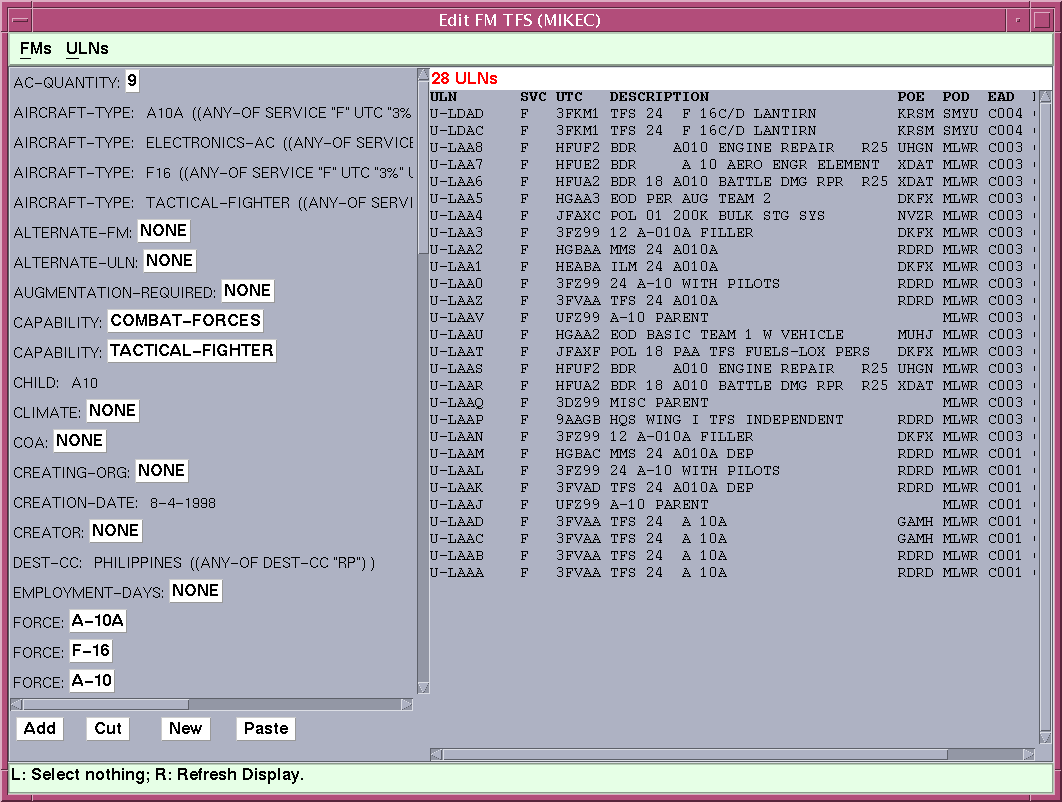The image size is (1062, 802).
Task: Select ULN row U-LAA4 in the list
Action: [x=457, y=216]
